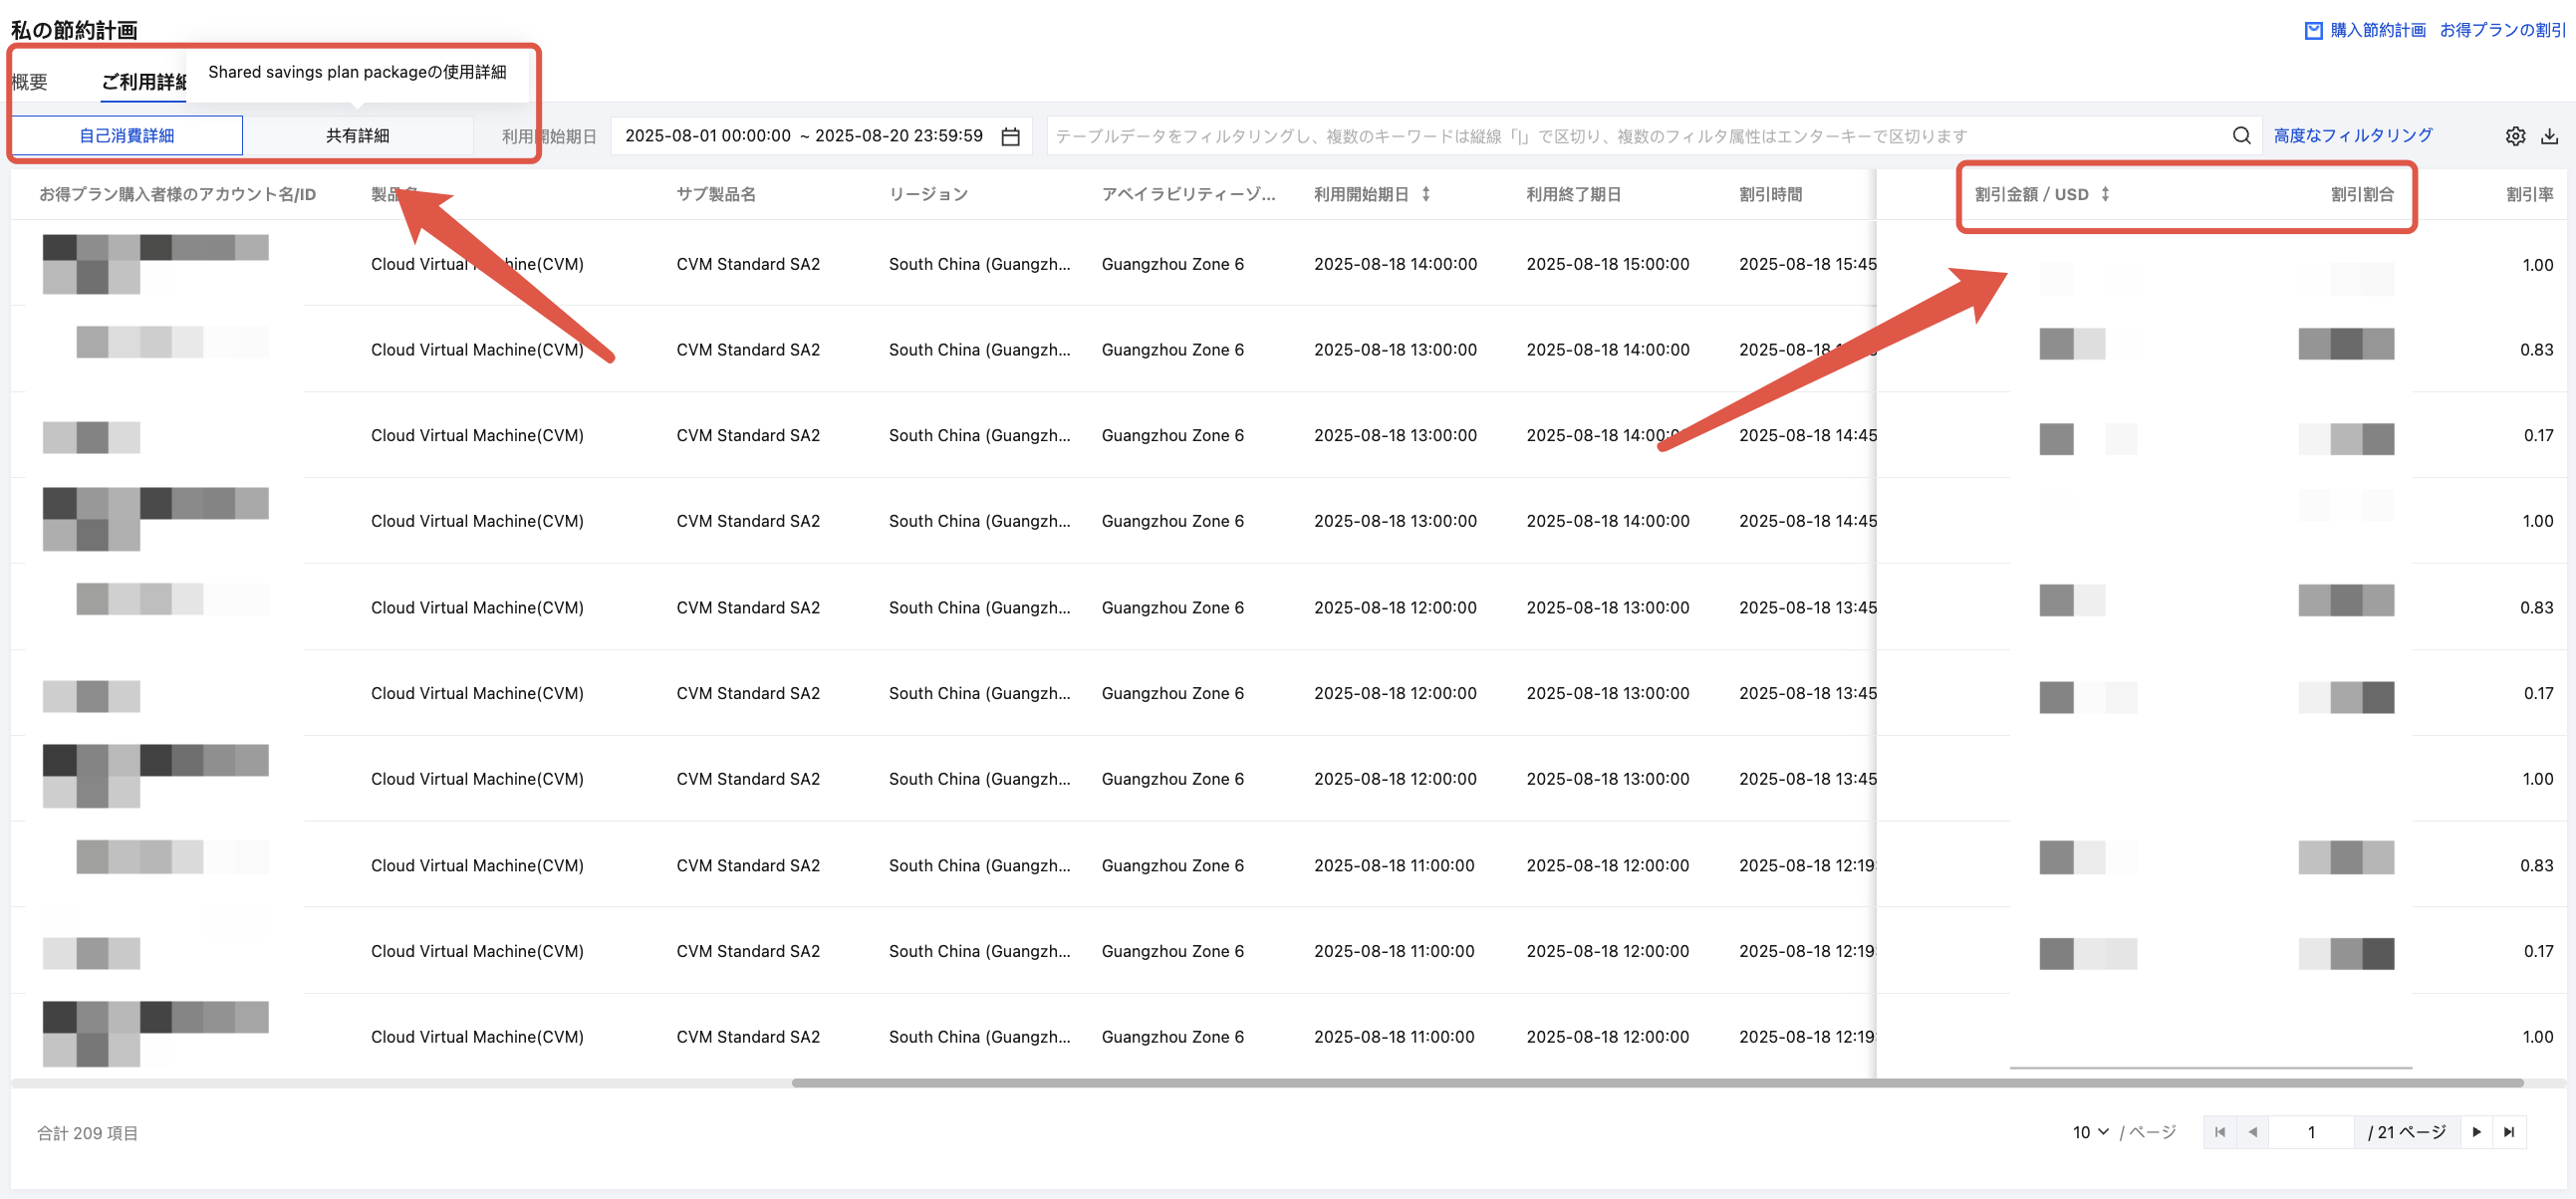Open the 概要 tab
Image resolution: width=2576 pixels, height=1199 pixels.
click(30, 82)
